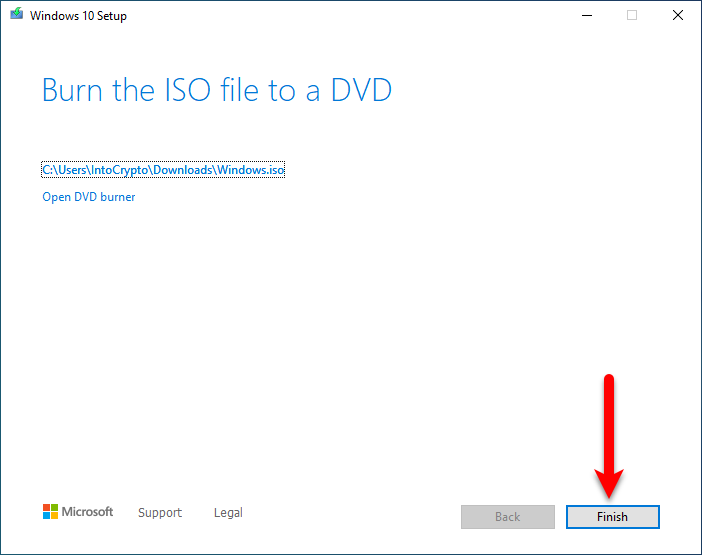Click the greyed-out Back button
Screen dimensions: 702x555
508,517
